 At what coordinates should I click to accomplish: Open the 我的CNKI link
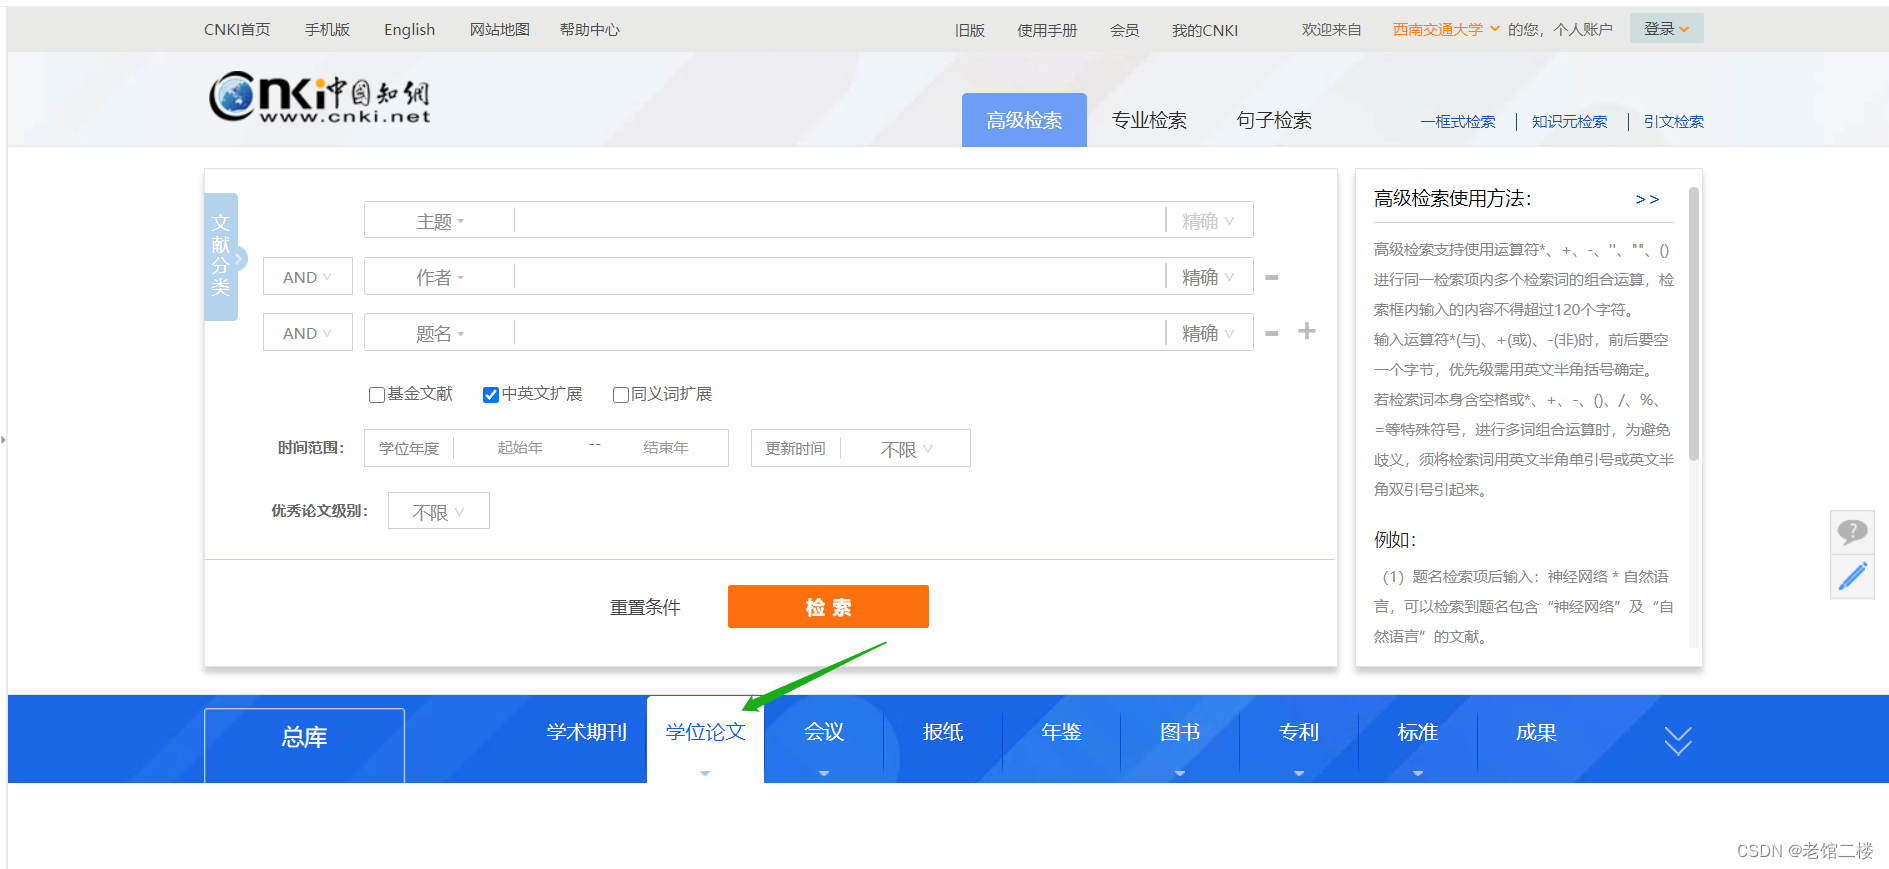point(1205,30)
